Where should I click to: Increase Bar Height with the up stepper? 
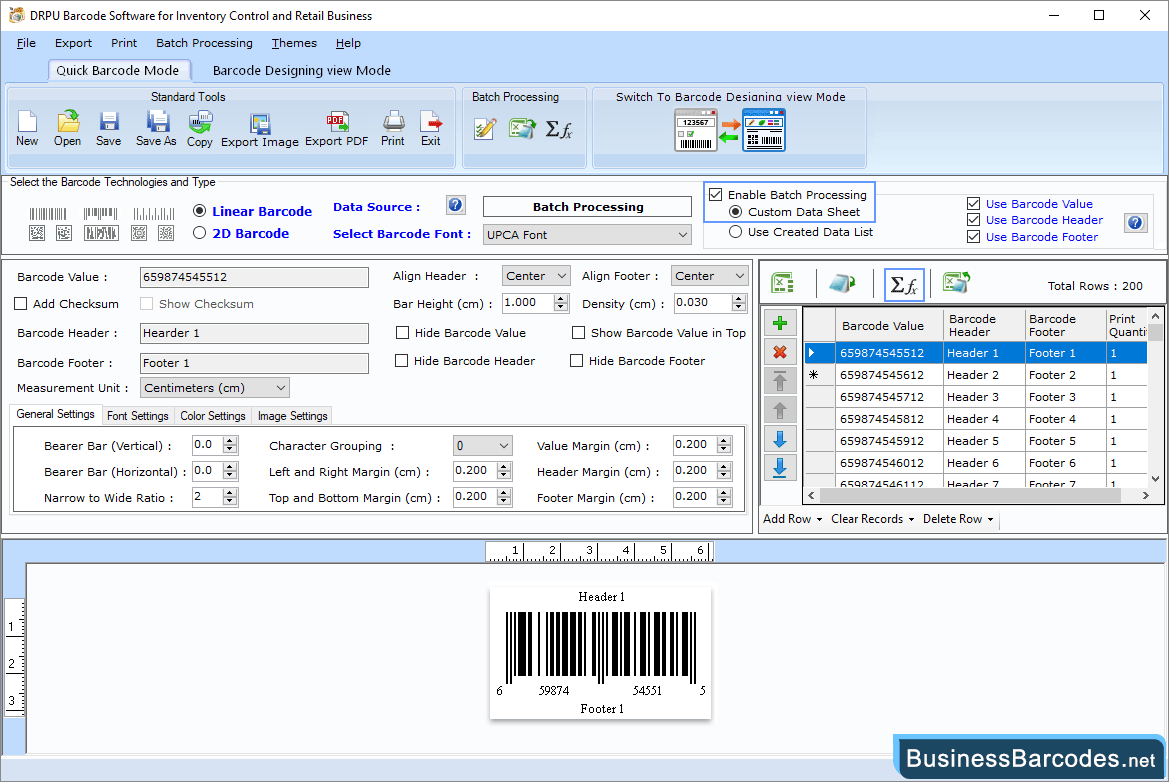point(561,298)
